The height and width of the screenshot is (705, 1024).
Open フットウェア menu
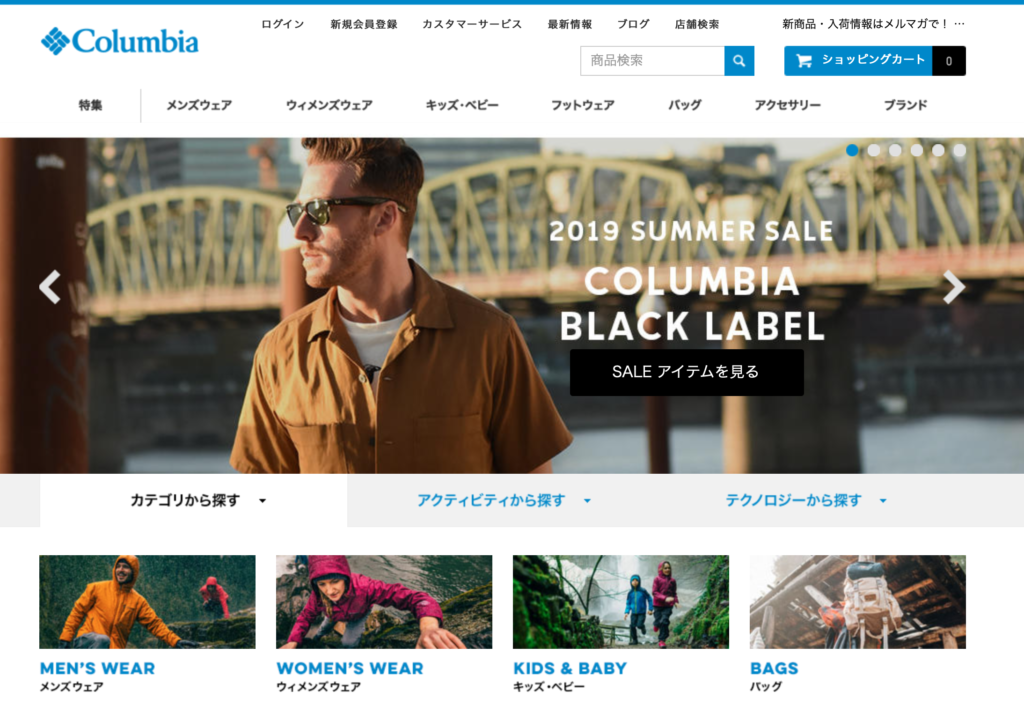pyautogui.click(x=583, y=105)
